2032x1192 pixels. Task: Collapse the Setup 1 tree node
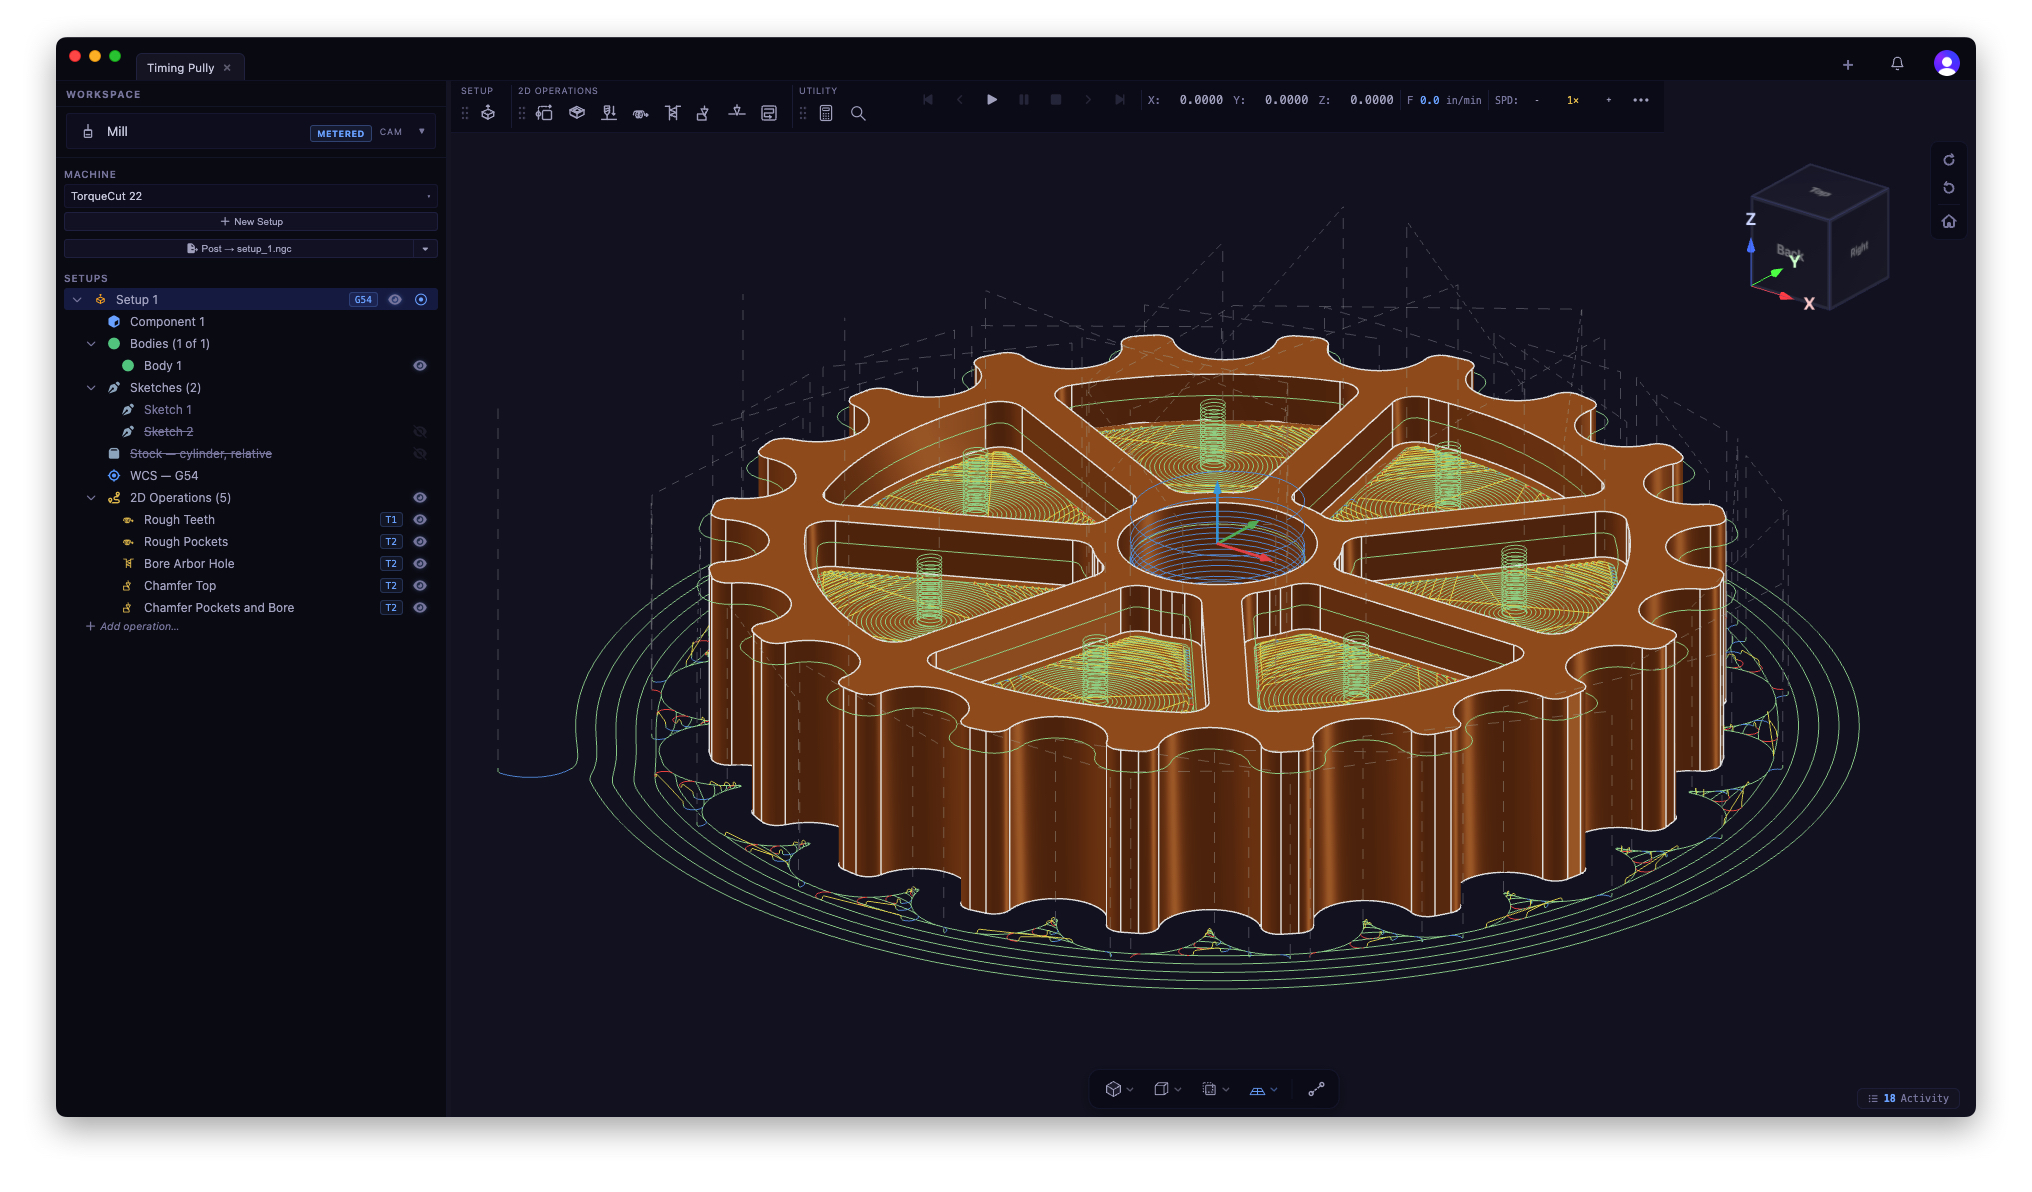[x=77, y=300]
